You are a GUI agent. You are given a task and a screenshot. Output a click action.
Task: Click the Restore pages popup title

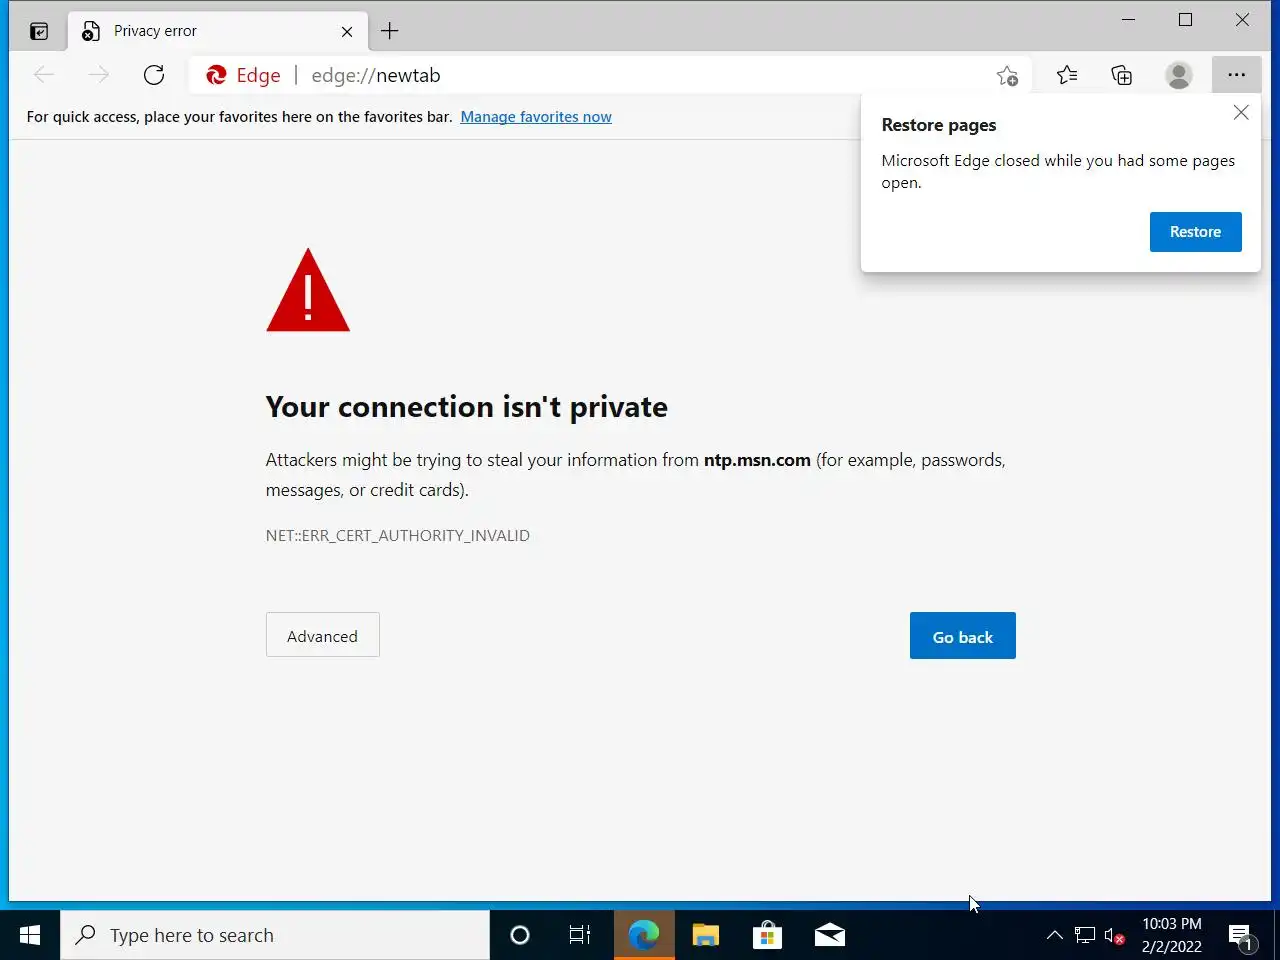tap(939, 125)
